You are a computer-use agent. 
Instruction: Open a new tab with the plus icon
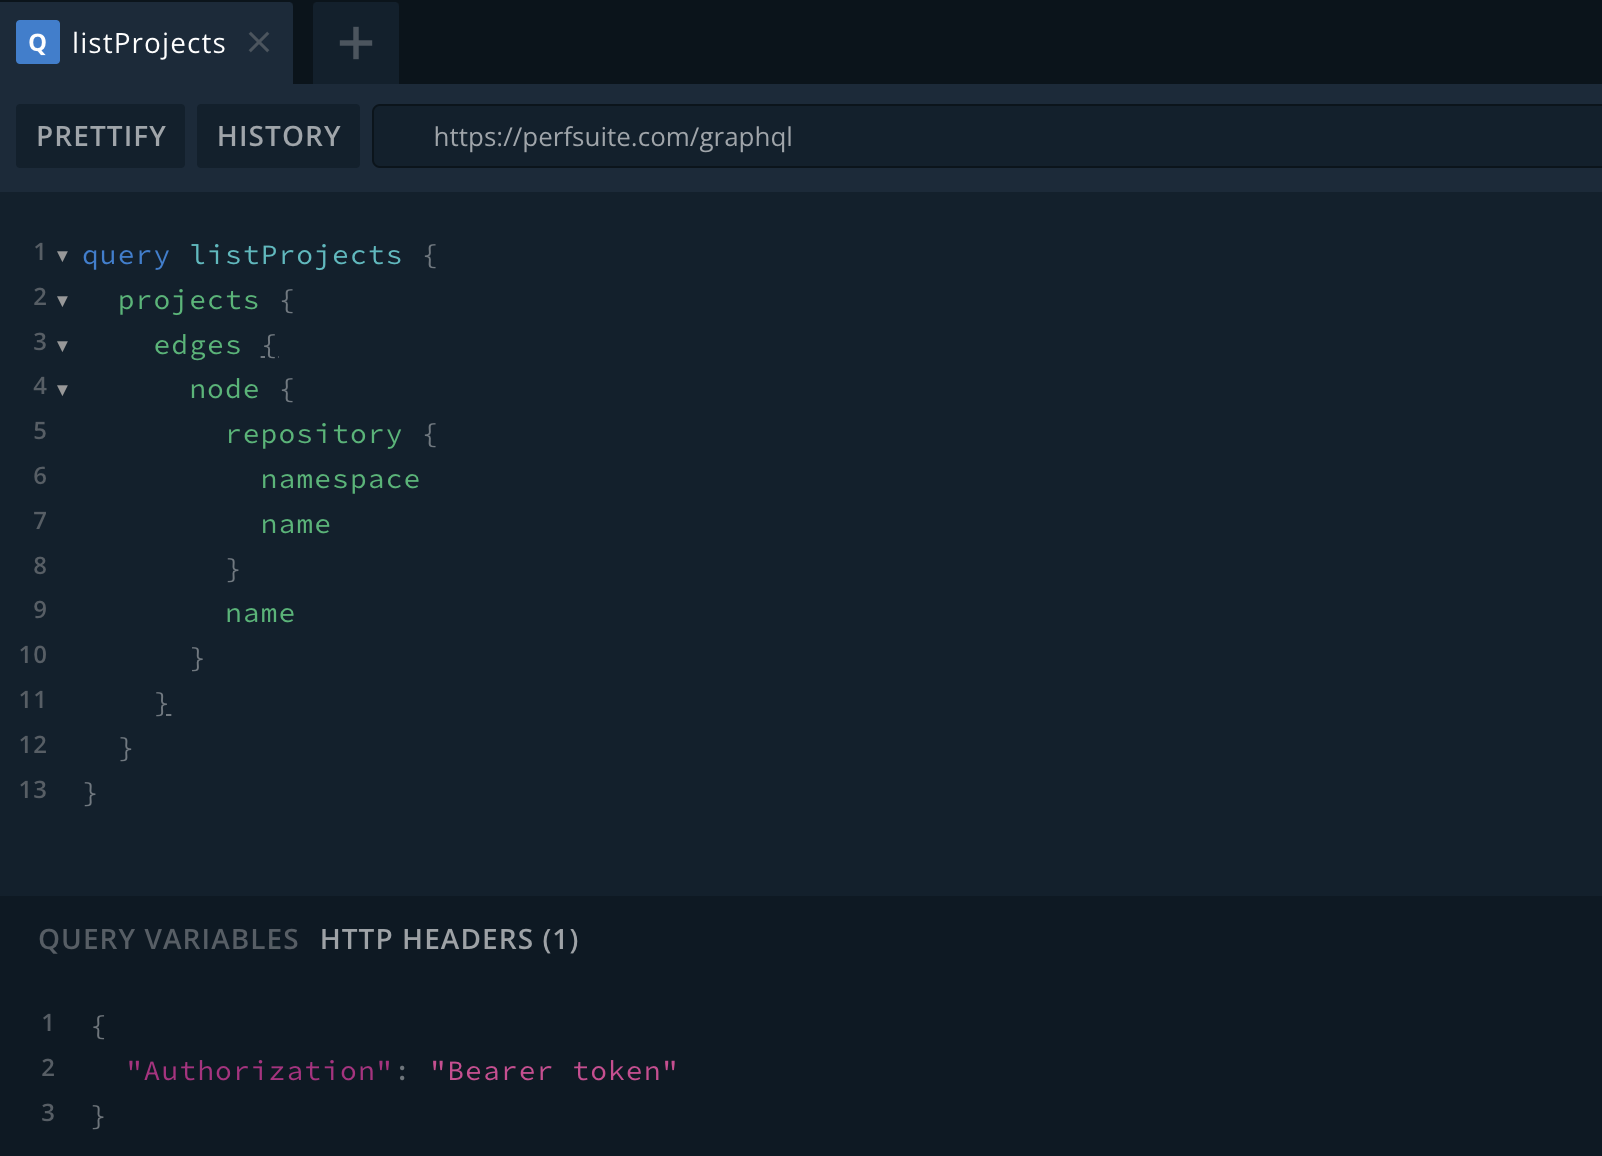tap(356, 43)
